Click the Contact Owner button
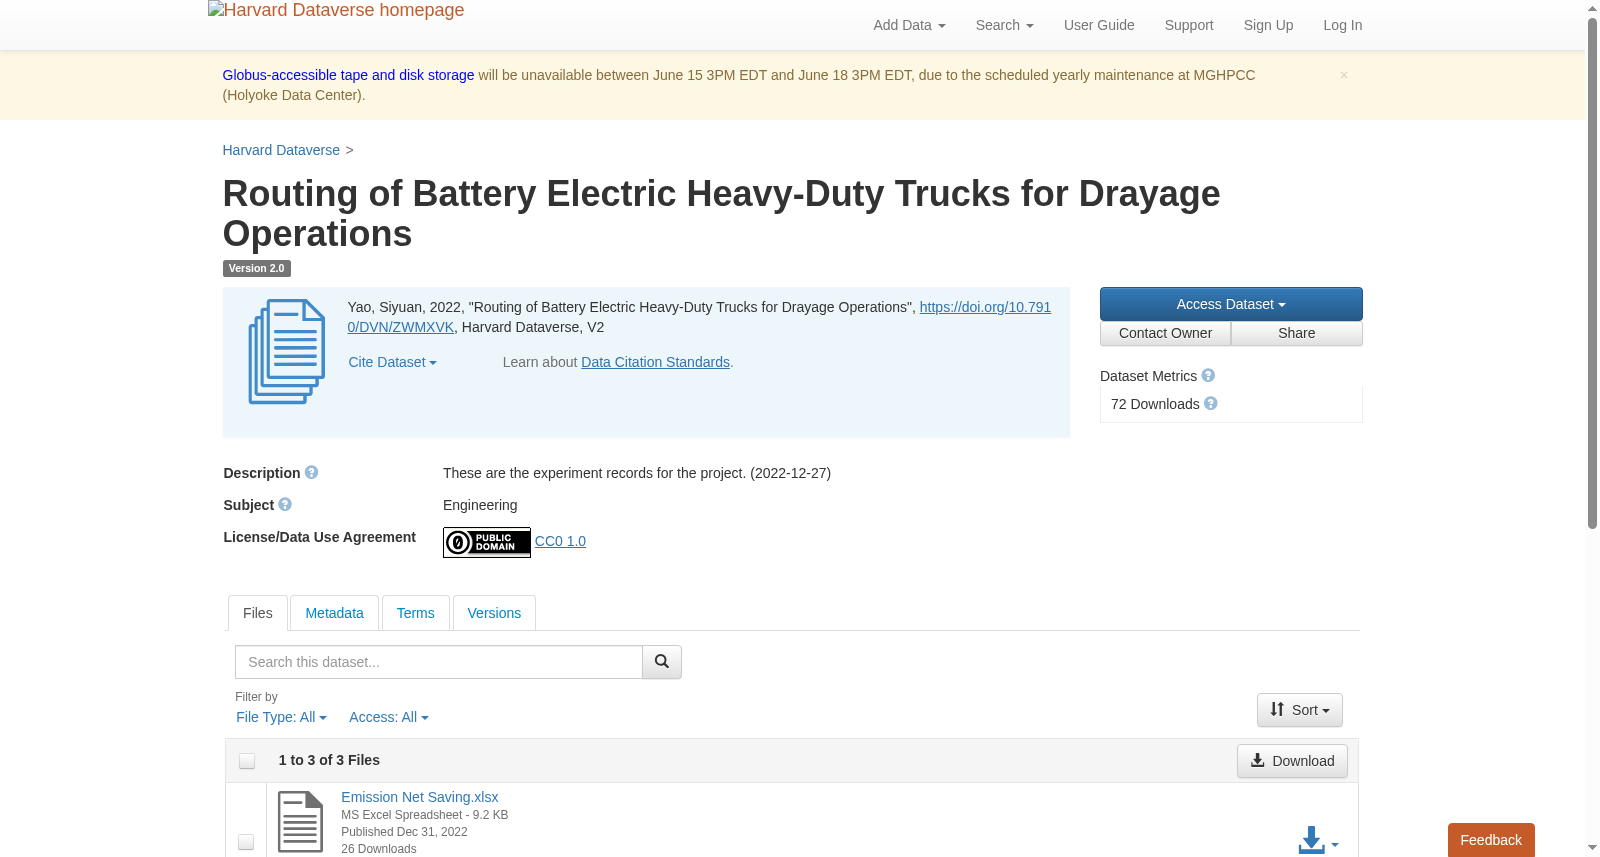The width and height of the screenshot is (1600, 857). click(x=1165, y=333)
